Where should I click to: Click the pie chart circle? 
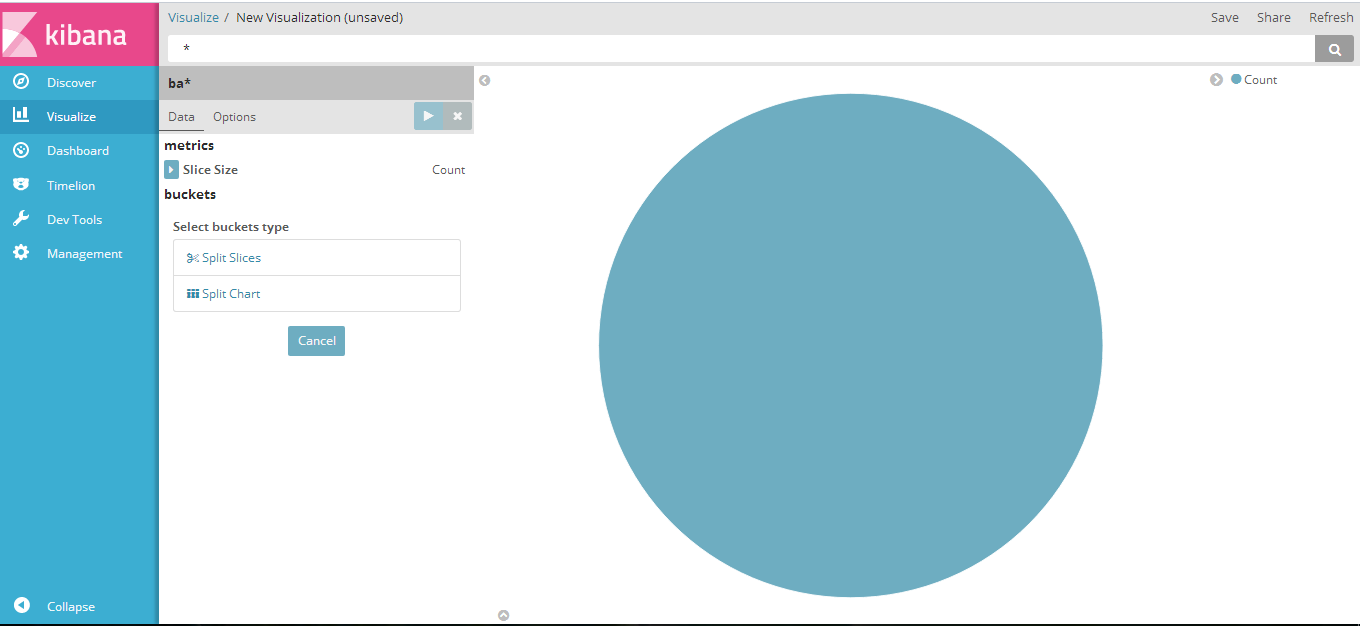[x=850, y=346]
